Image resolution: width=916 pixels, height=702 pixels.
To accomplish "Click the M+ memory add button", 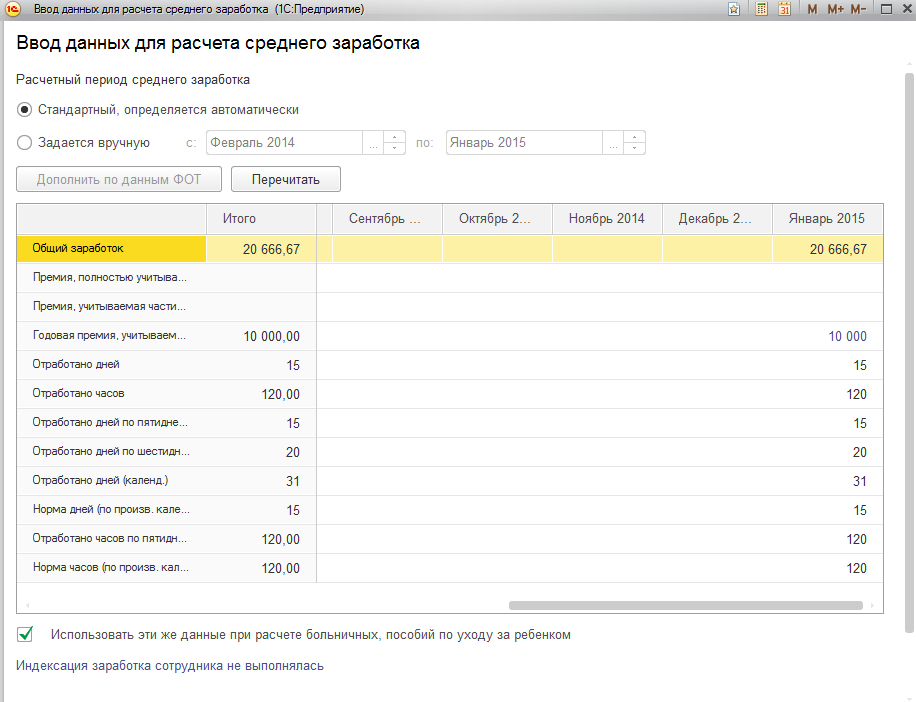I will tap(835, 9).
